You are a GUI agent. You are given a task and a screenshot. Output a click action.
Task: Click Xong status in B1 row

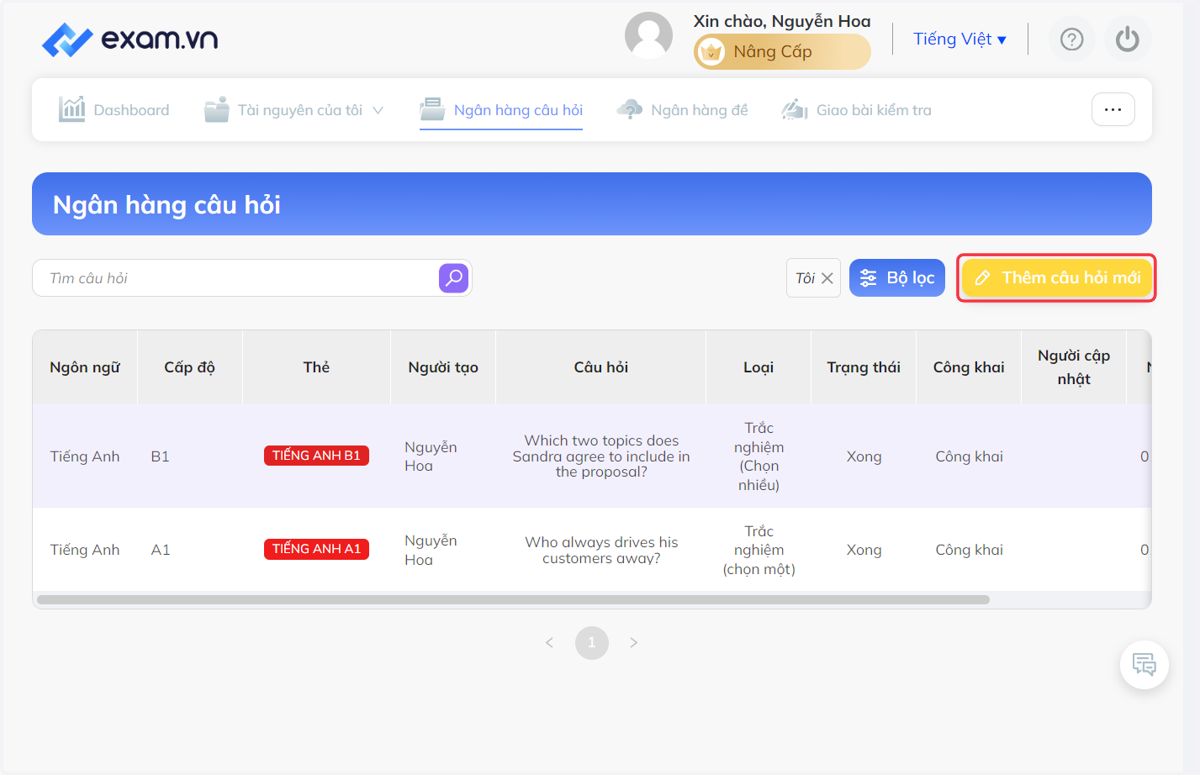point(864,456)
